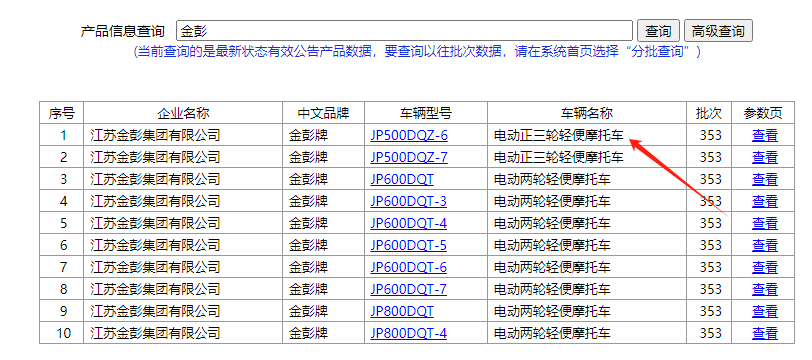Click the 中文品牌 column header
This screenshot has height=360, width=812.
[324, 113]
